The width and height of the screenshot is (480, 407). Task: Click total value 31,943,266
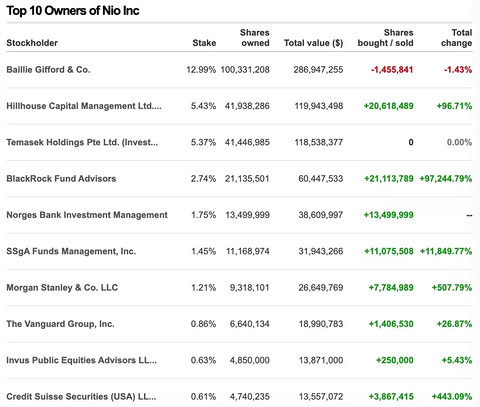coord(321,251)
